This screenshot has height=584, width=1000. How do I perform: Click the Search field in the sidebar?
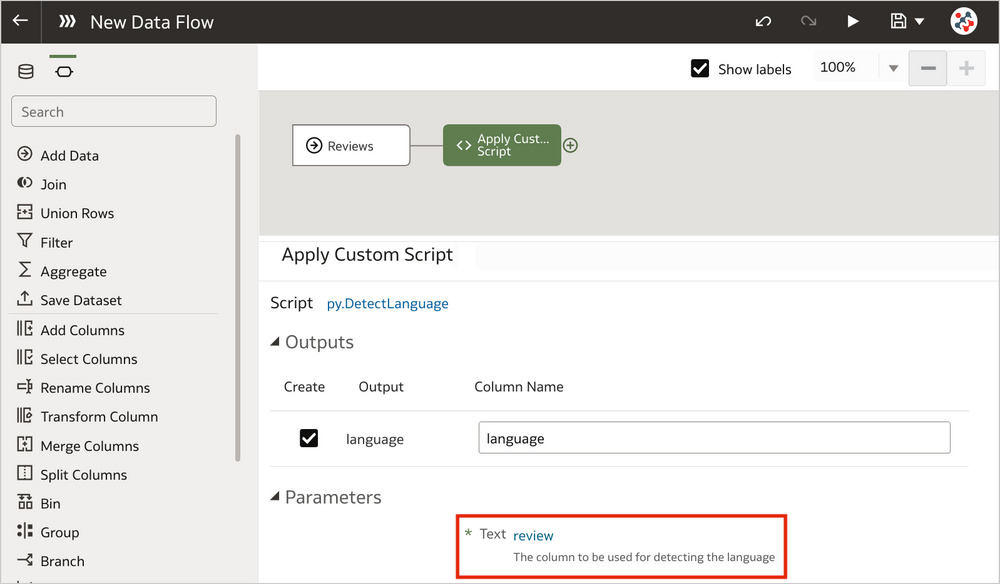[x=113, y=111]
